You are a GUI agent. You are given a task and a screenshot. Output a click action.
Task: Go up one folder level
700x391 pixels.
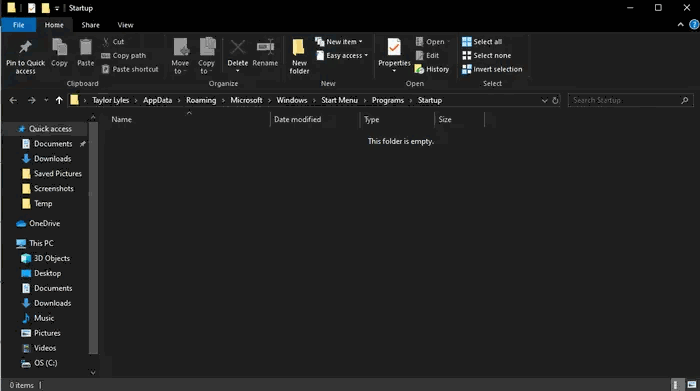pos(59,100)
